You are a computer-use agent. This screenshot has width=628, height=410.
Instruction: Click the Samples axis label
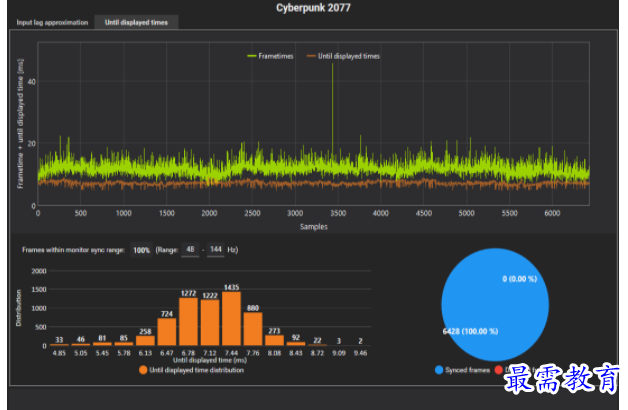pyautogui.click(x=314, y=227)
